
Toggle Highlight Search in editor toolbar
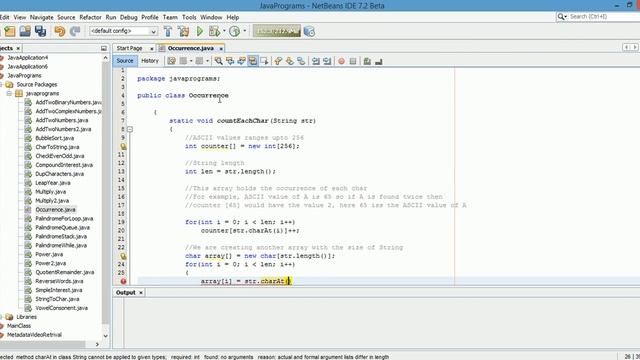(x=253, y=61)
